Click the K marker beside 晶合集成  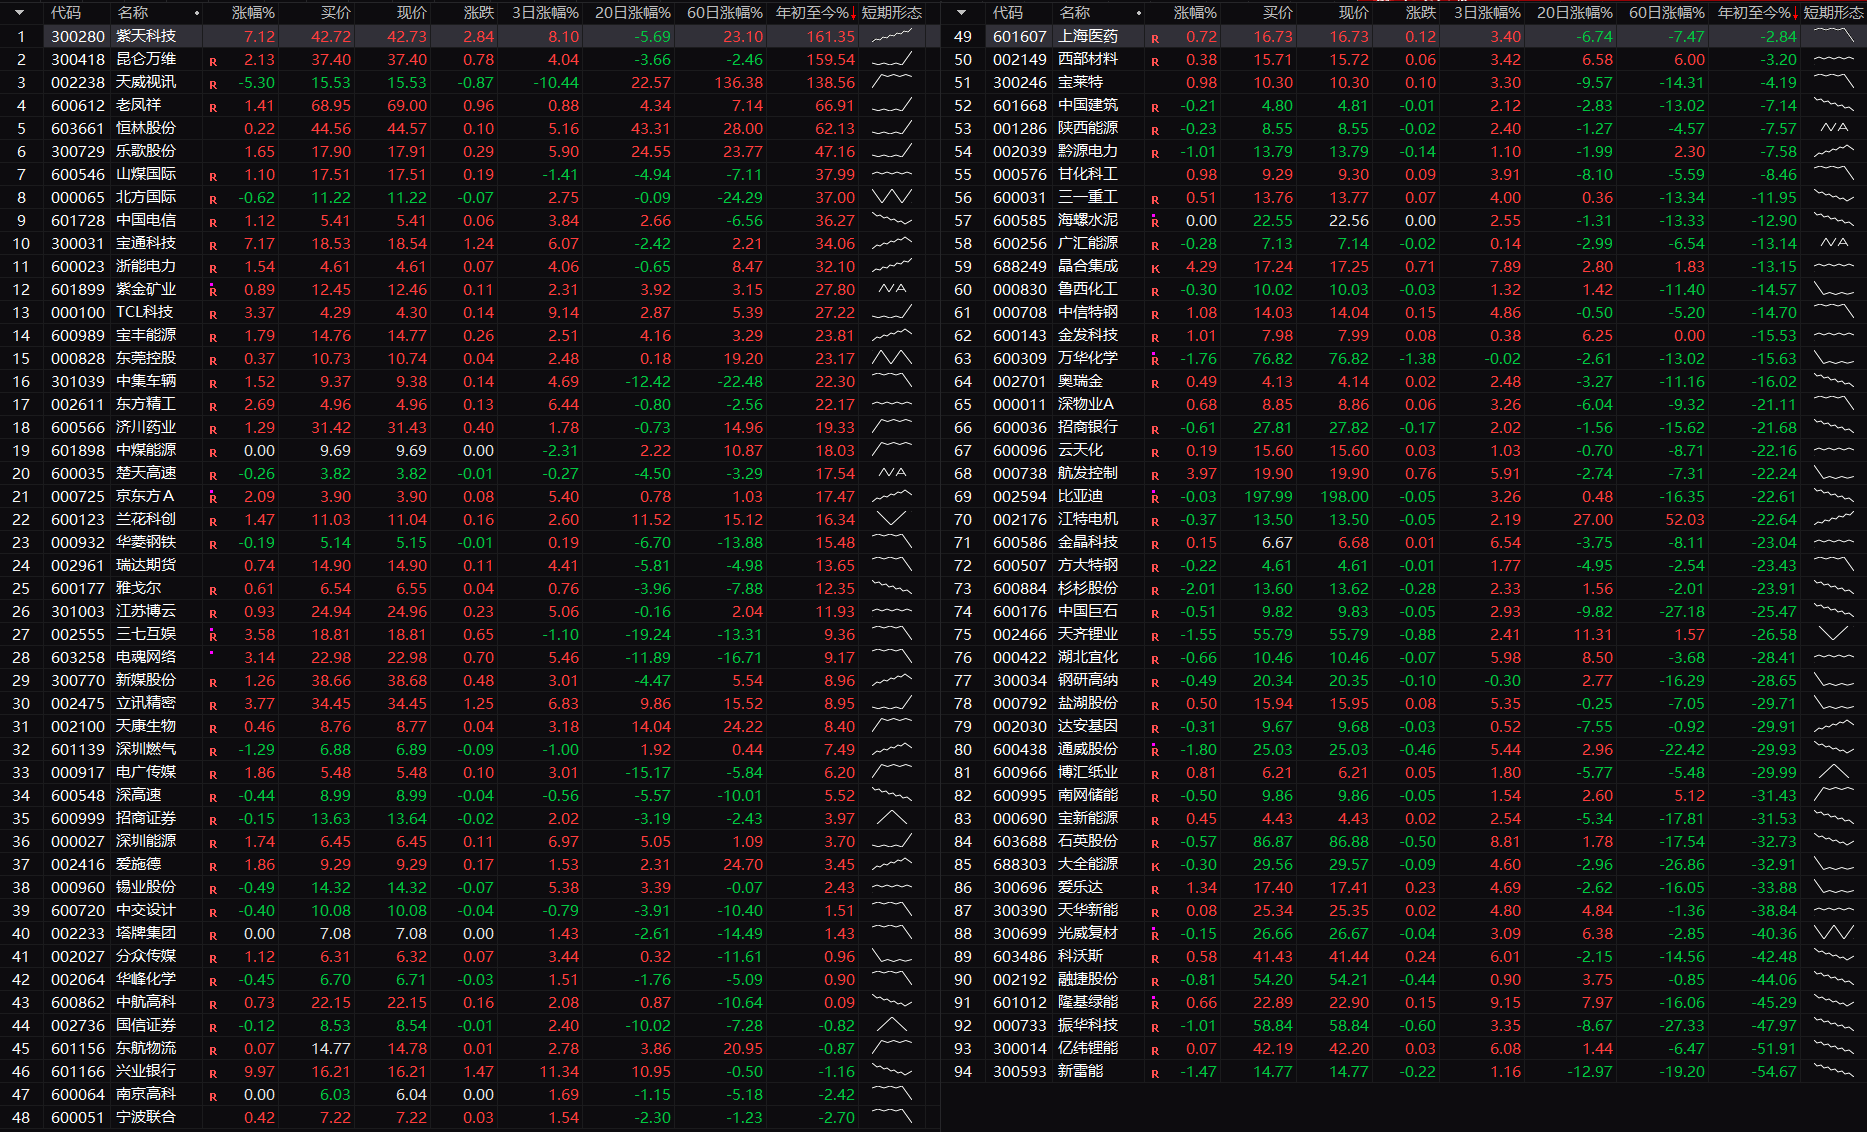(x=1155, y=268)
